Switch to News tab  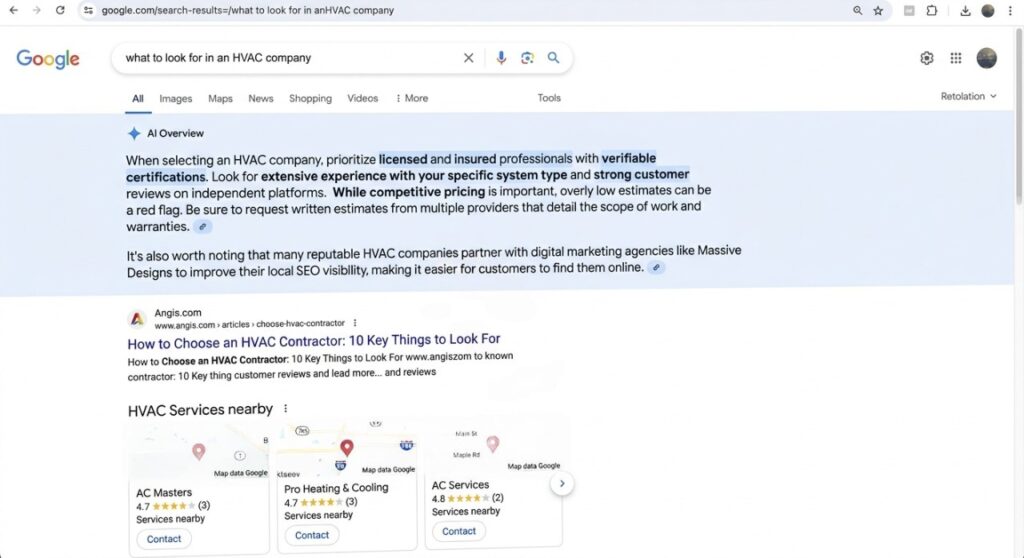[261, 99]
